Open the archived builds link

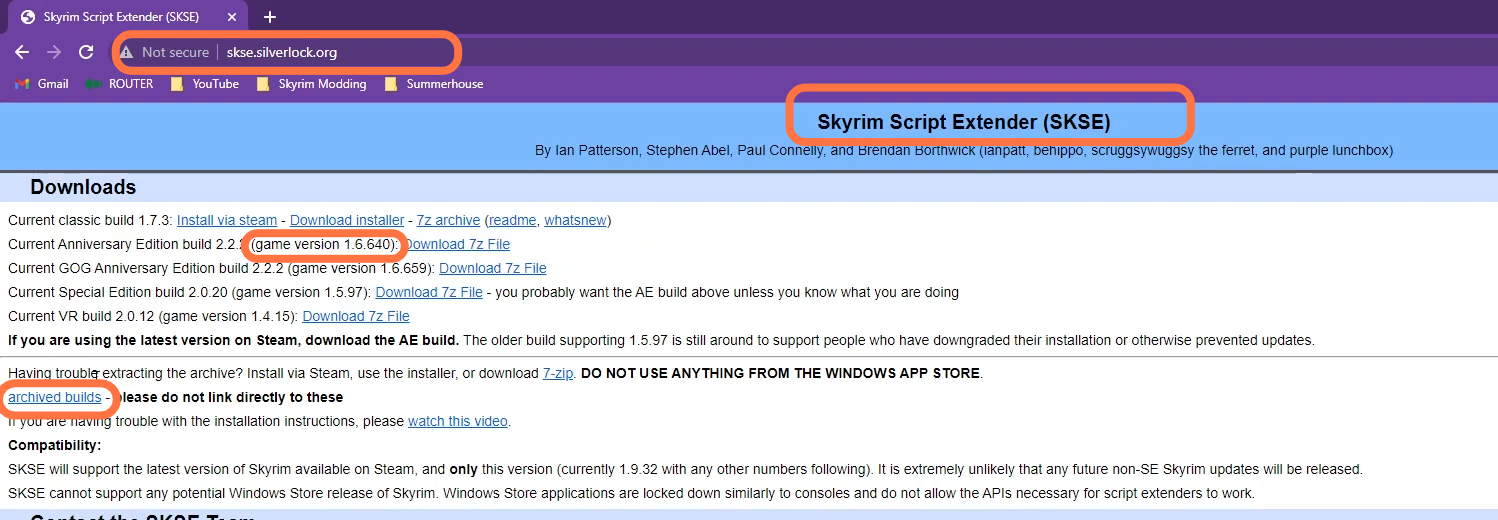(55, 397)
